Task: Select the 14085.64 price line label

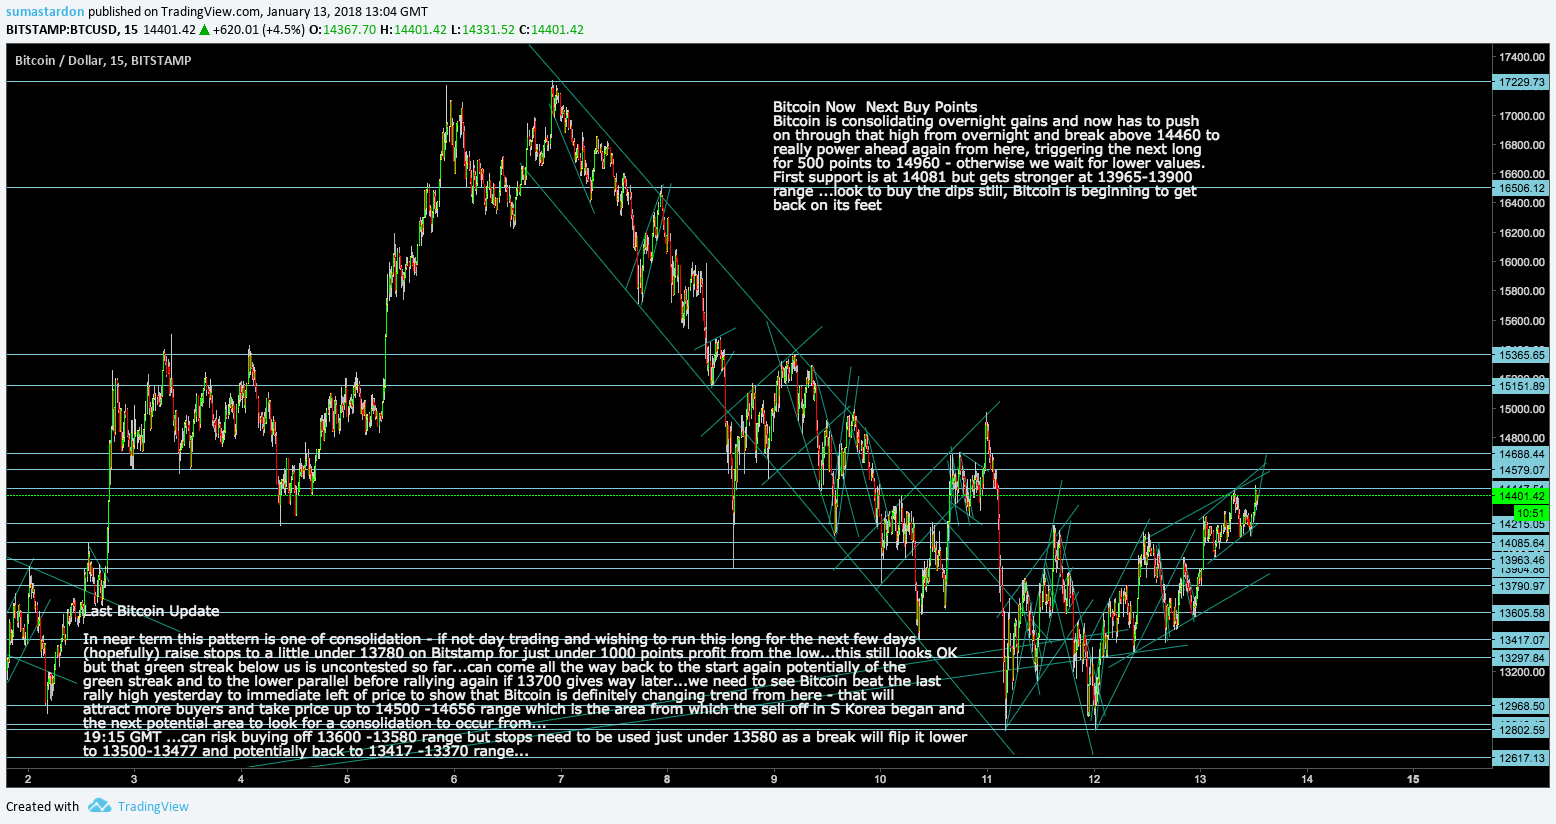Action: [1521, 543]
